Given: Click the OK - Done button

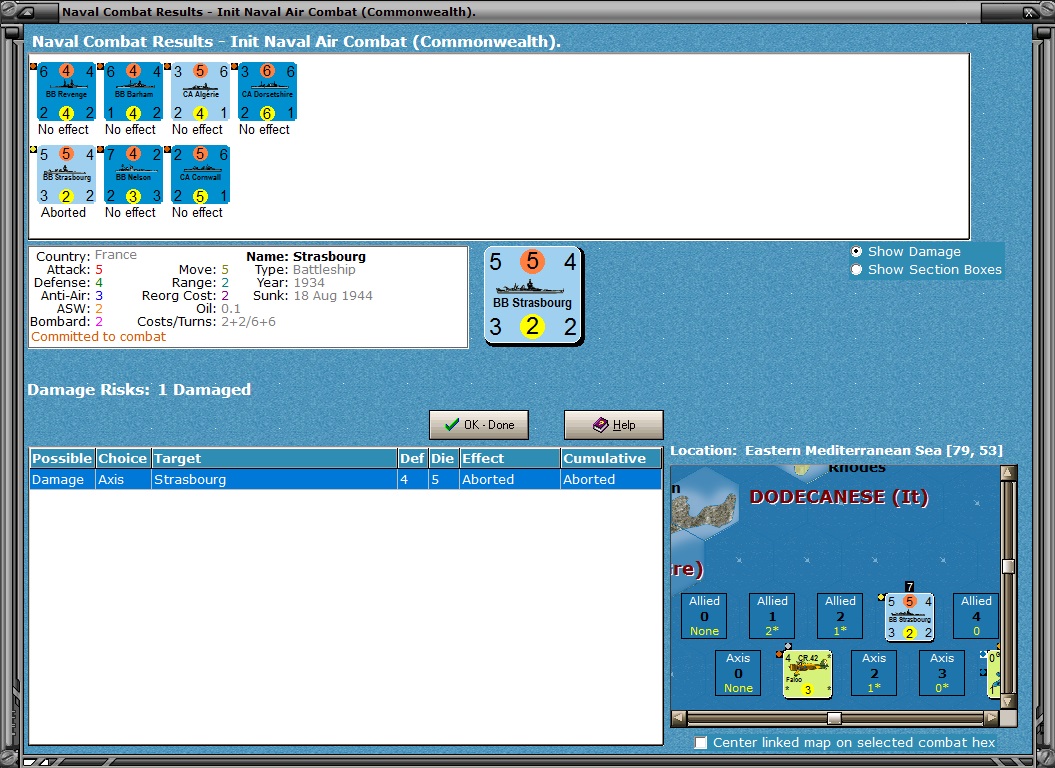Looking at the screenshot, I should (479, 425).
